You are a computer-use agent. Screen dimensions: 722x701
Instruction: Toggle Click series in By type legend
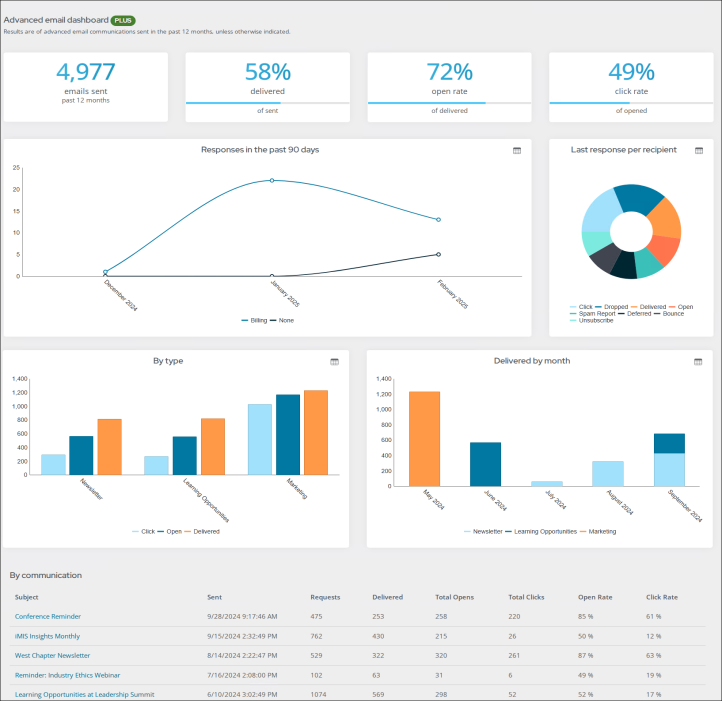pos(144,532)
